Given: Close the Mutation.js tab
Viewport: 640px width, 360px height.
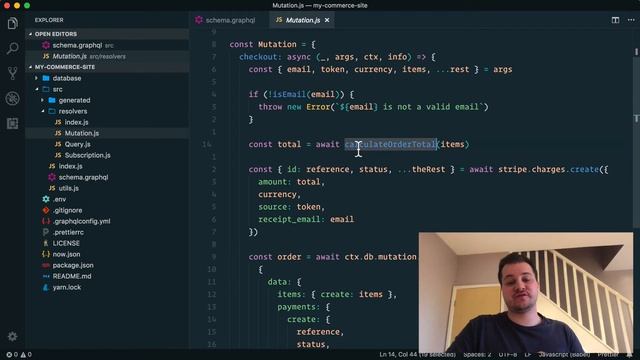Looking at the screenshot, I should [327, 20].
